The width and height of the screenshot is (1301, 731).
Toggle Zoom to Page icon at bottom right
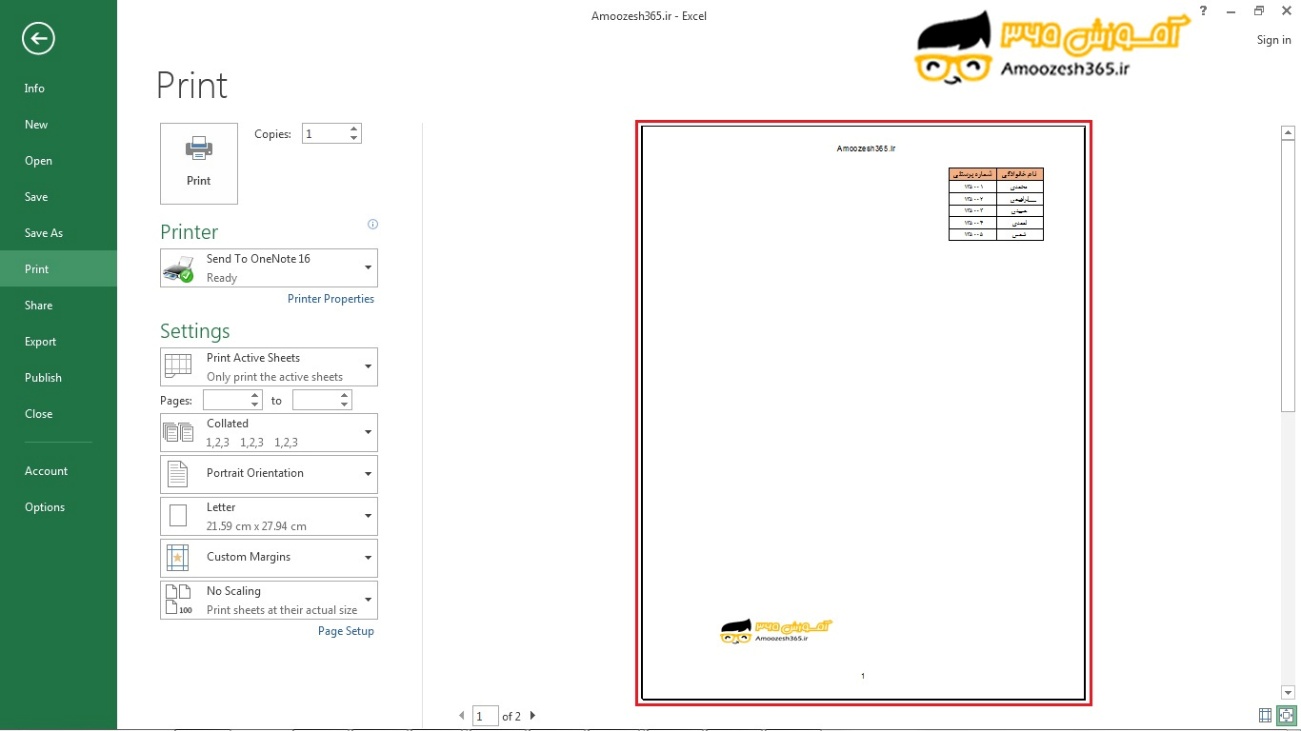coord(1285,715)
